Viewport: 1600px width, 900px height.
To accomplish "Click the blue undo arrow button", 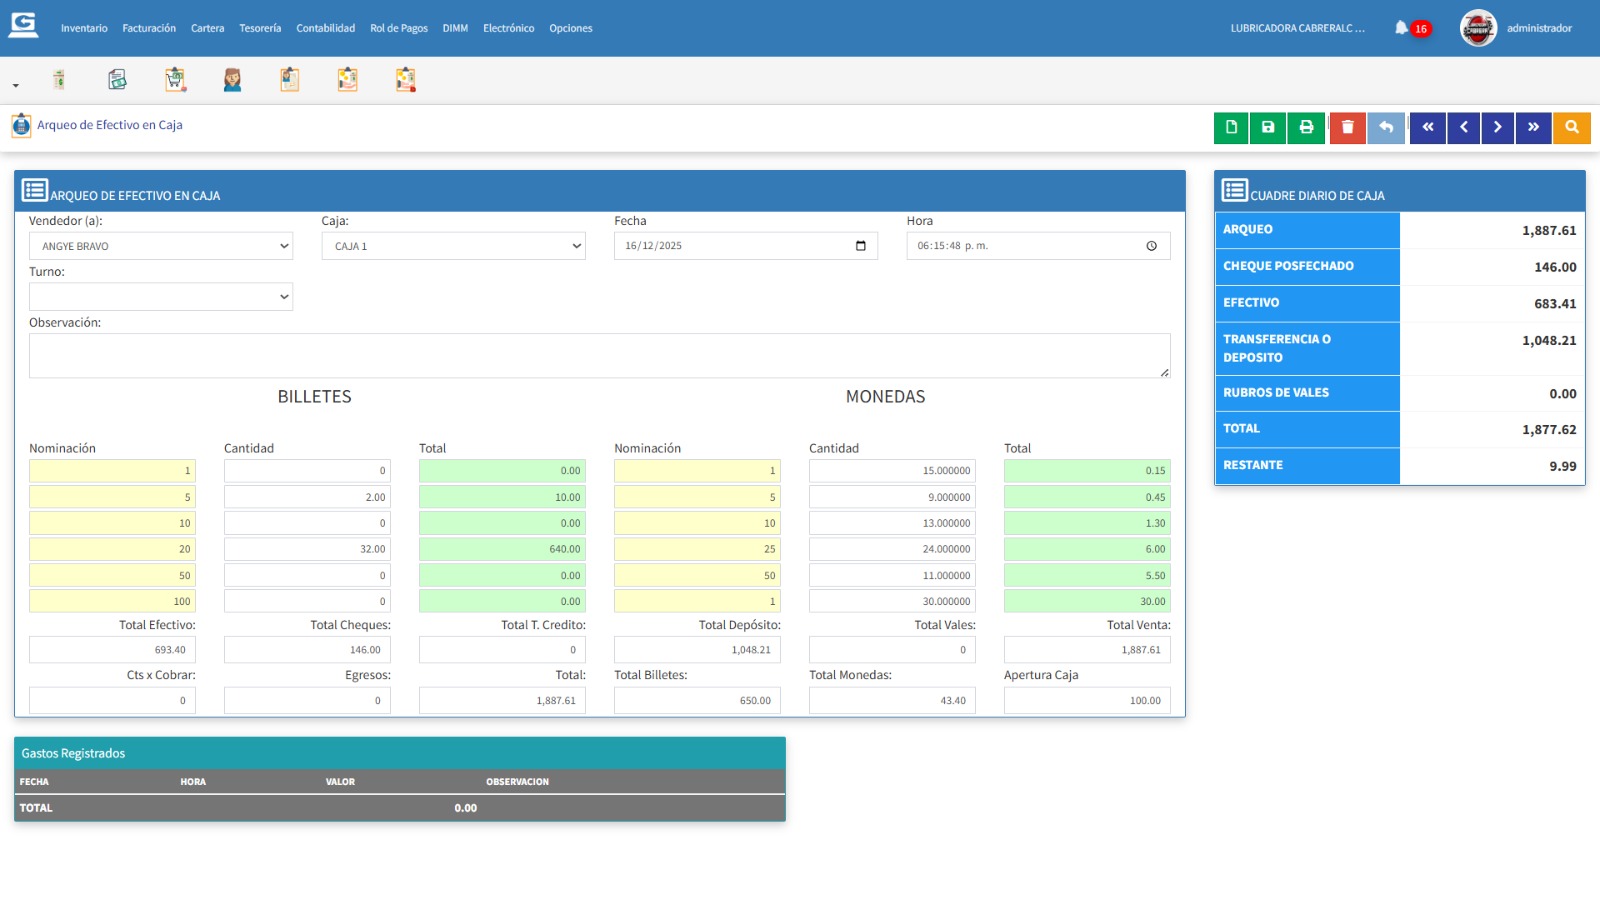I will tap(1386, 128).
